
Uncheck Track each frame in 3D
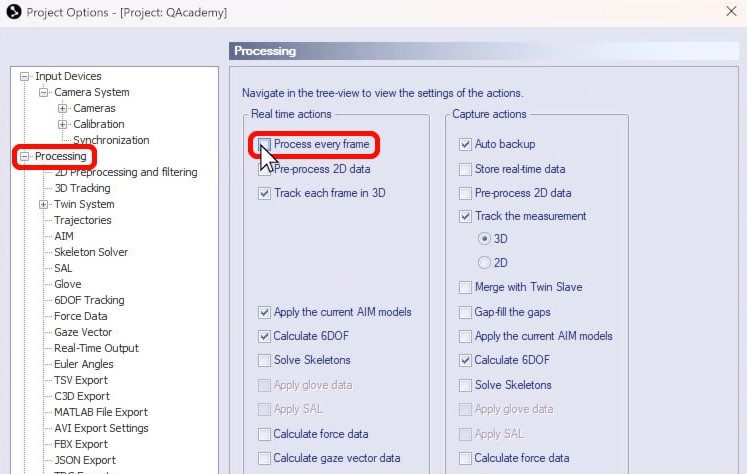pos(265,193)
